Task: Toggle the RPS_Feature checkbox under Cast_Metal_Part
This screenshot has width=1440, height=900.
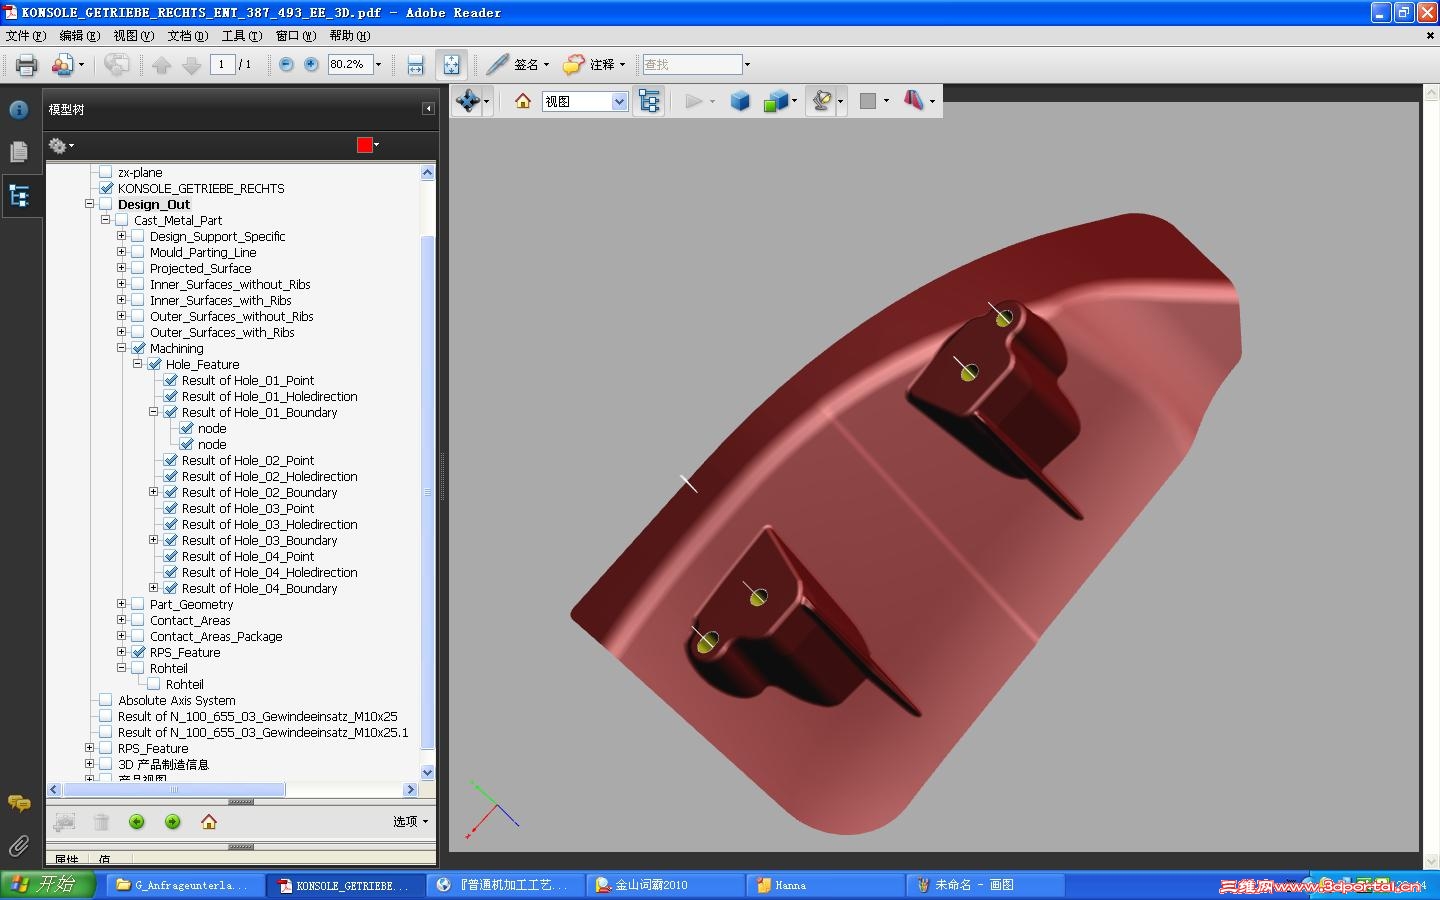Action: pos(138,652)
